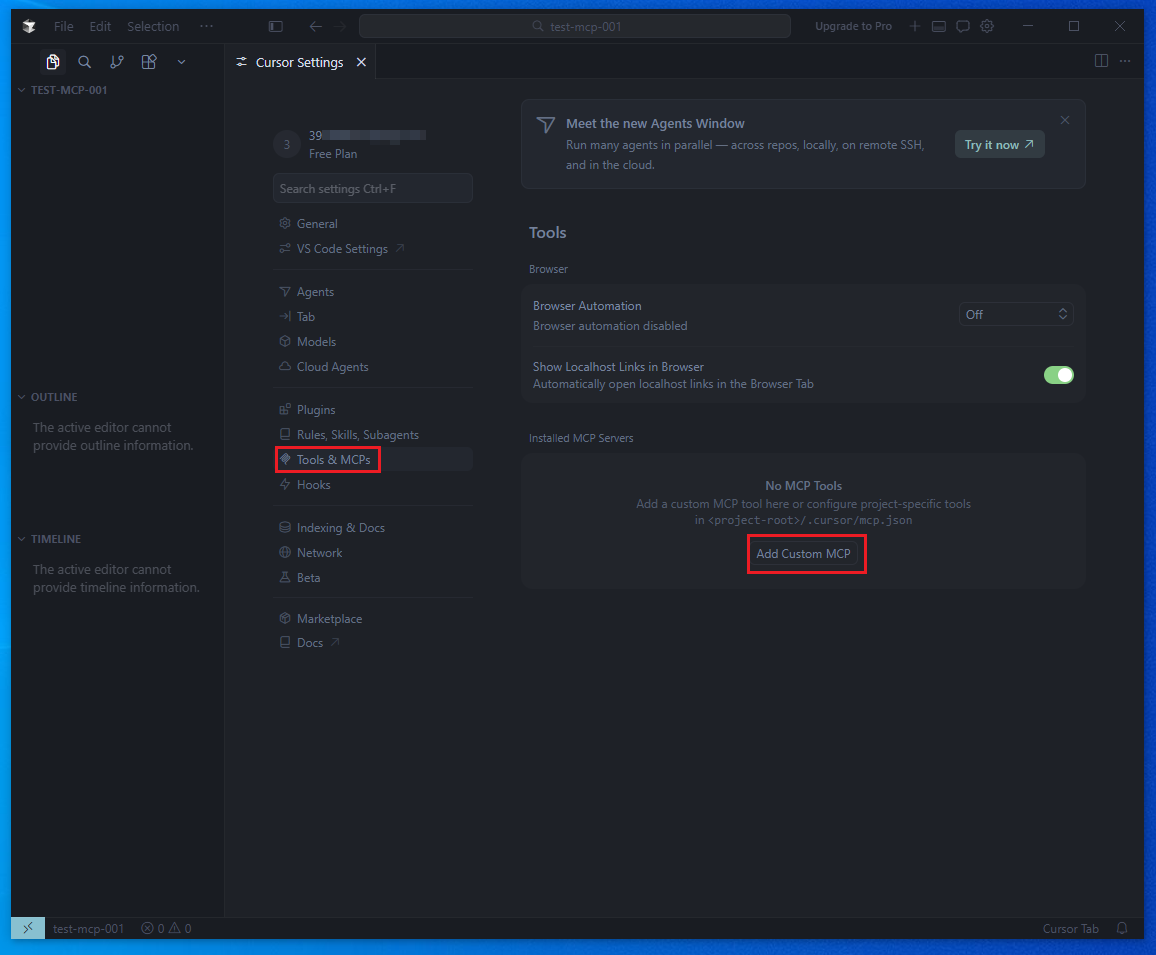Open the chat bubble icon in title bar
The width and height of the screenshot is (1156, 955).
[x=963, y=27]
